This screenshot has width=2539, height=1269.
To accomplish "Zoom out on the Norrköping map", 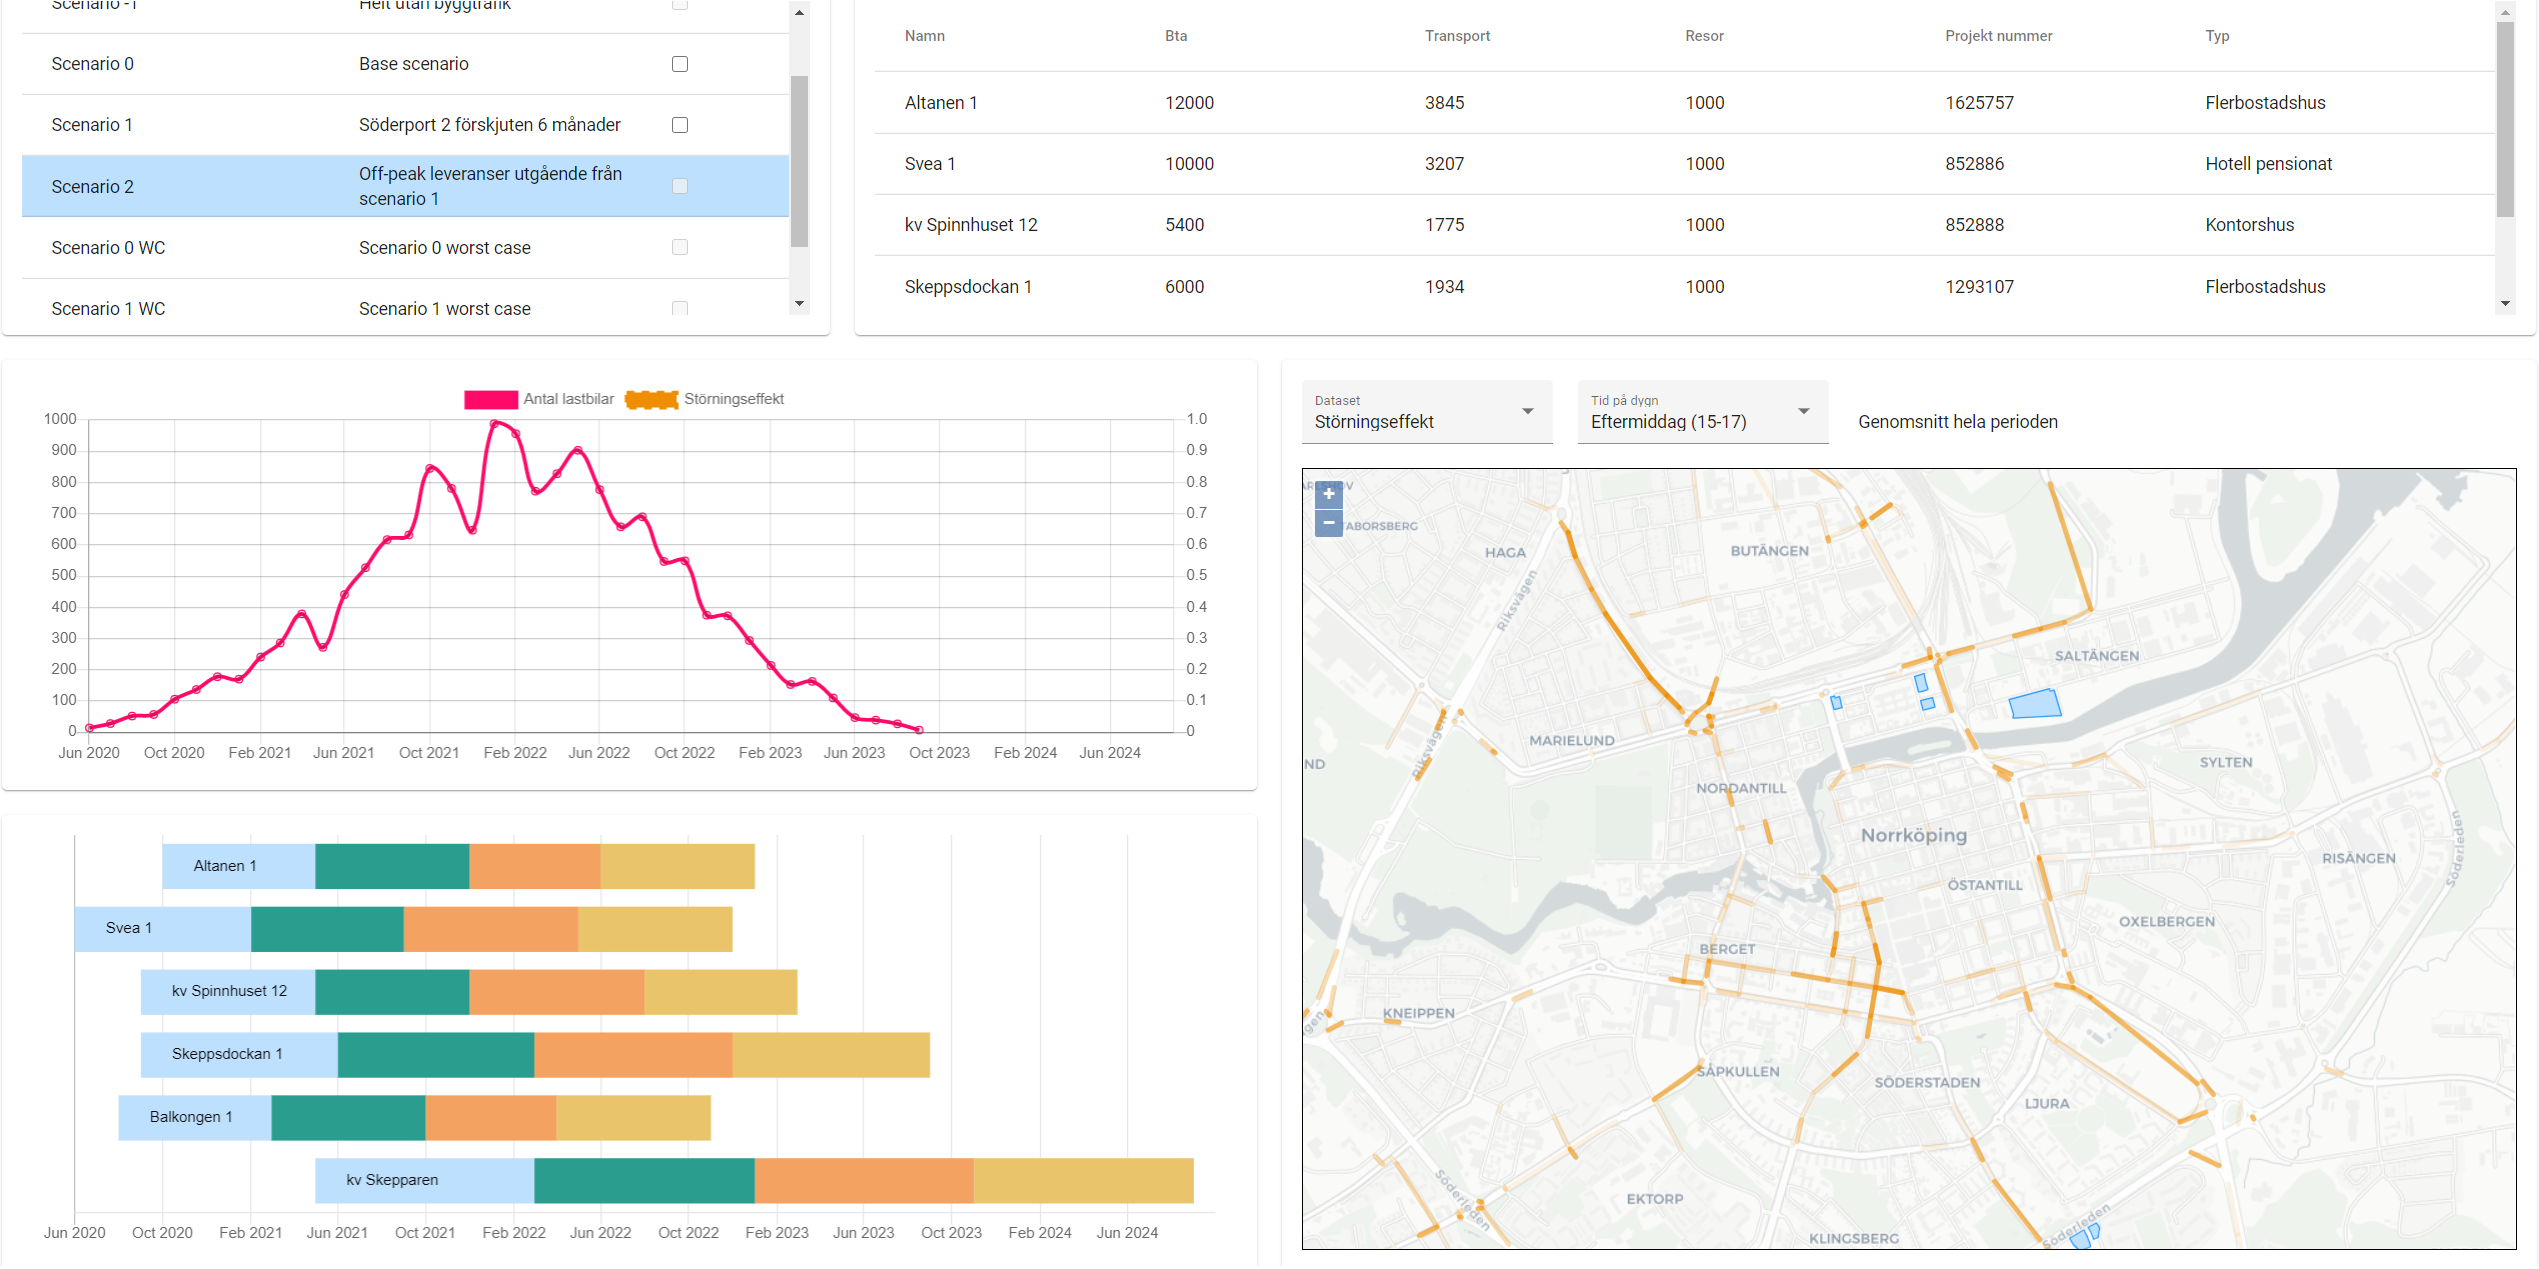I will (x=1328, y=523).
